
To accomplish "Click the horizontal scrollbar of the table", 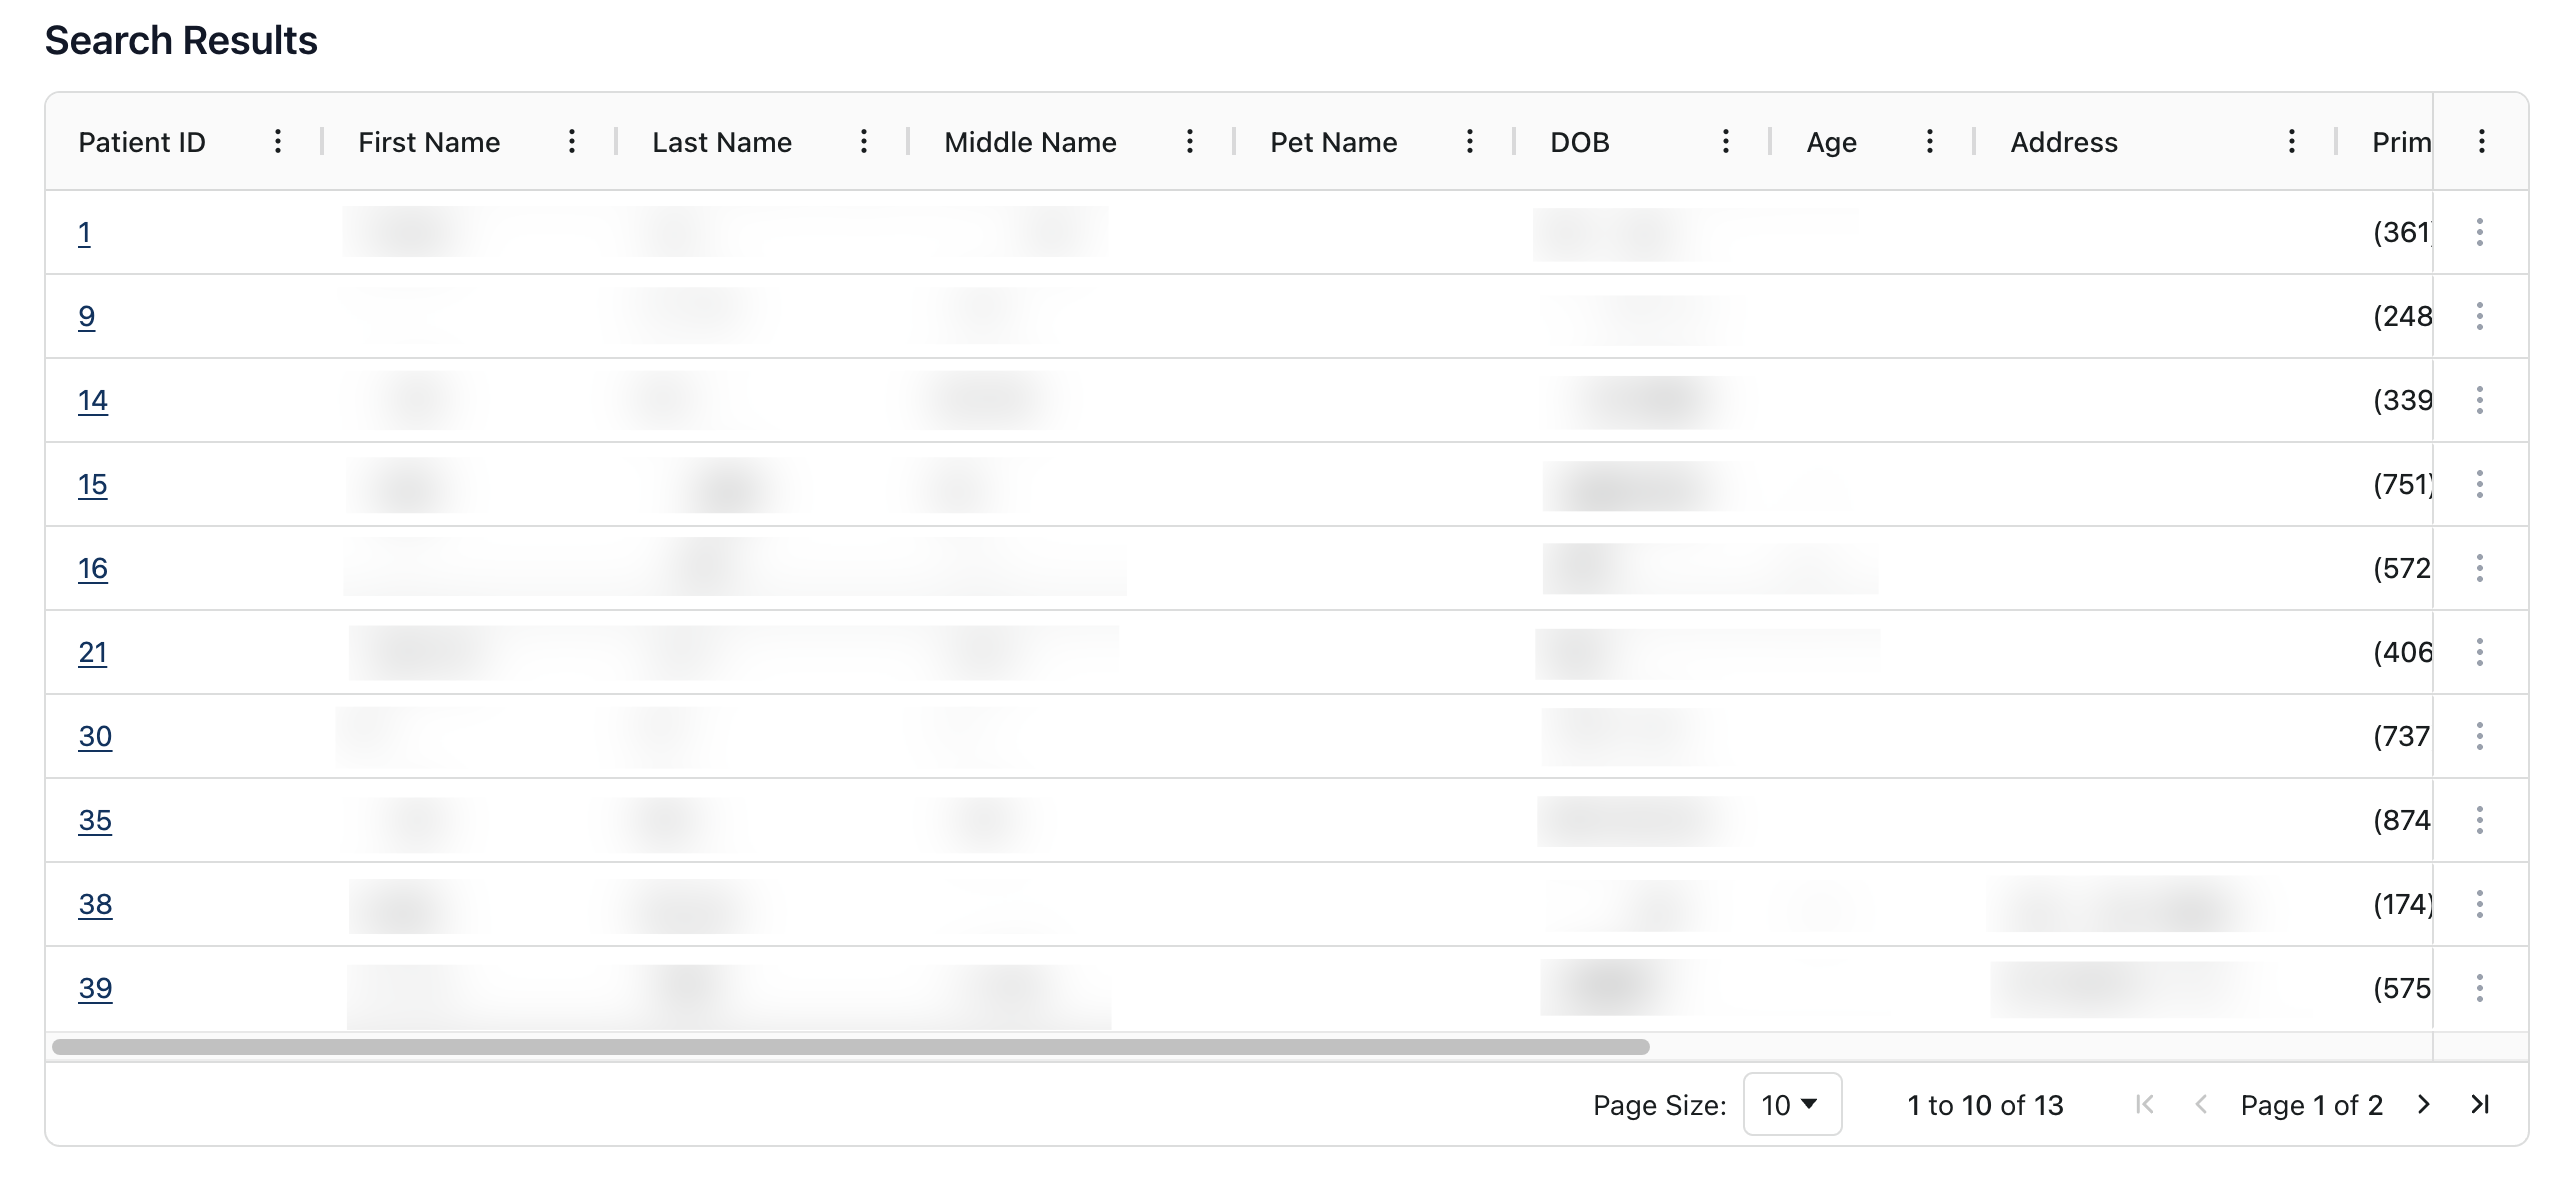I will (850, 1047).
